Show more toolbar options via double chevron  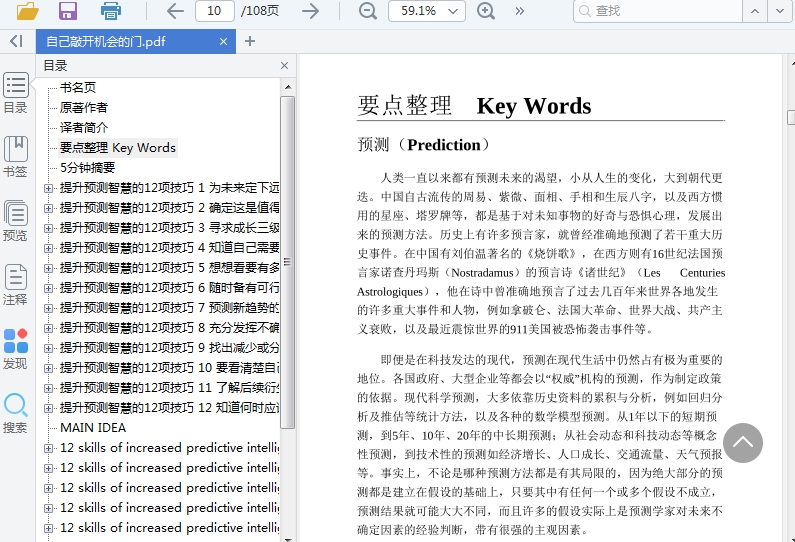[520, 11]
